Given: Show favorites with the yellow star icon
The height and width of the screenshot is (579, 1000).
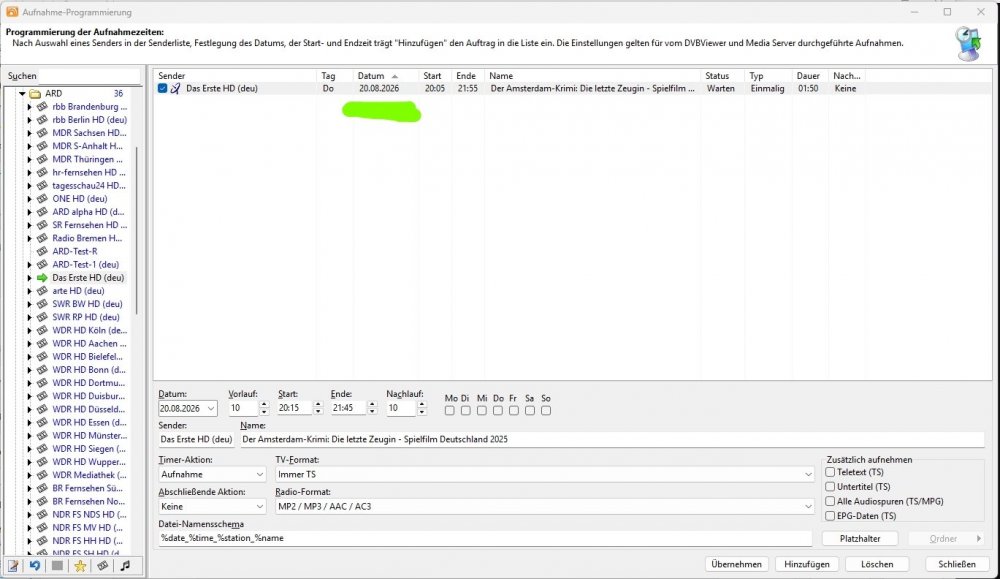Looking at the screenshot, I should coord(80,566).
